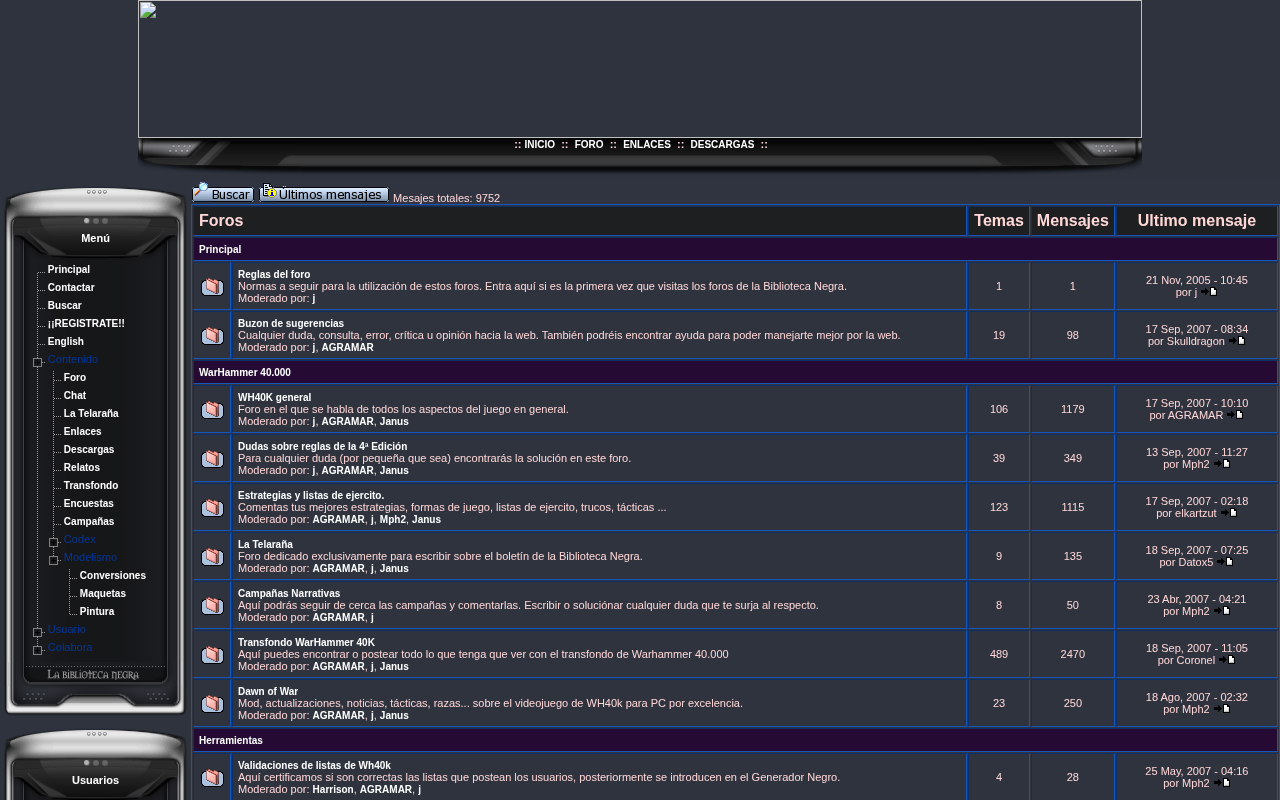Open DESCARGAS in the top navigation
Viewport: 1280px width, 800px height.
(x=722, y=145)
